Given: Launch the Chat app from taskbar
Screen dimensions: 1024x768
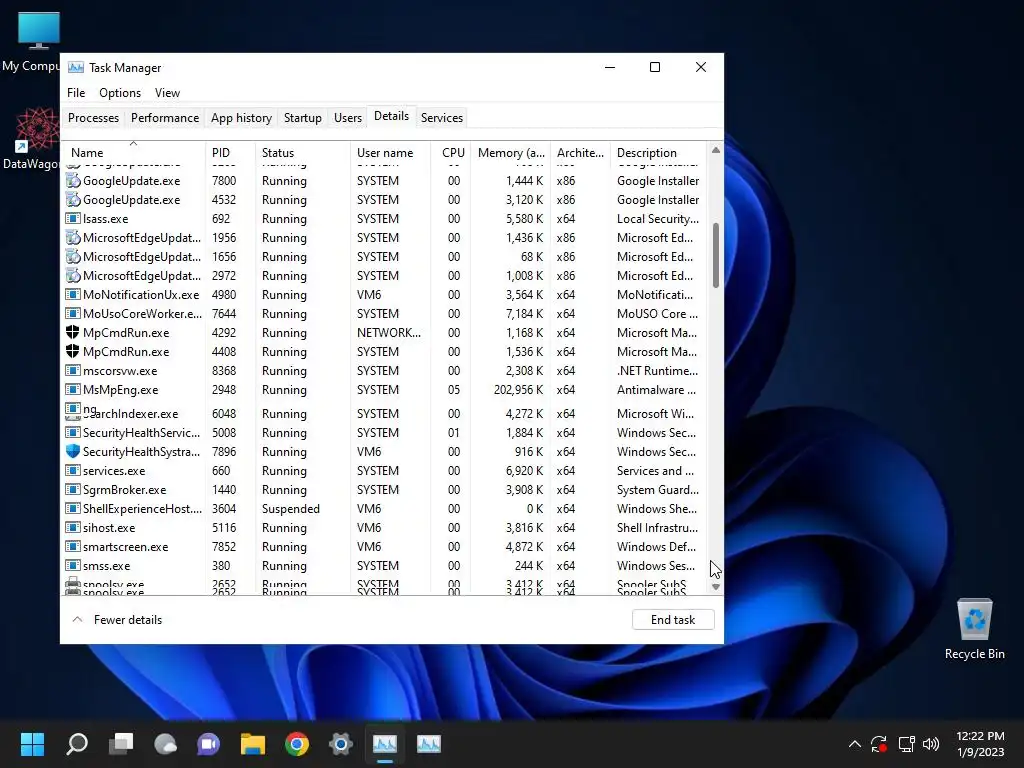Looking at the screenshot, I should click(x=209, y=743).
